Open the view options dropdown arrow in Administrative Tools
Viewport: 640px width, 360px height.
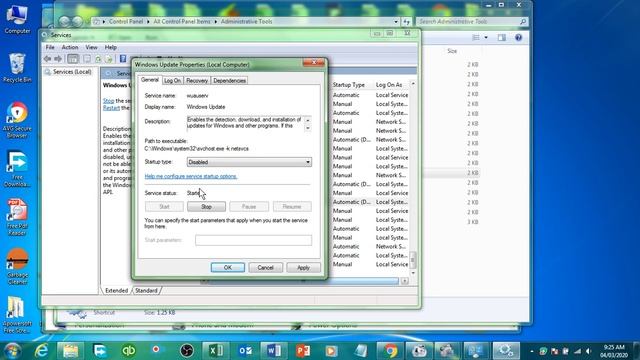[486, 38]
